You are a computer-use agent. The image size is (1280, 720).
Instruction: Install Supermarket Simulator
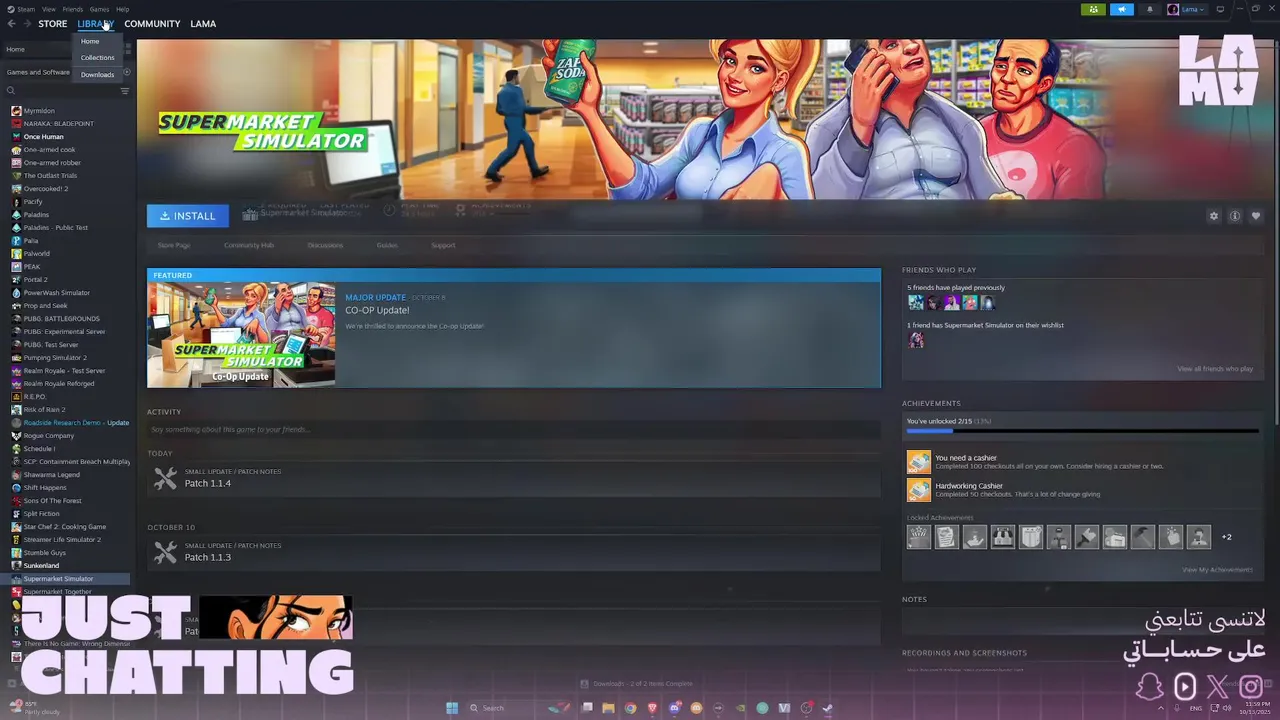(188, 216)
